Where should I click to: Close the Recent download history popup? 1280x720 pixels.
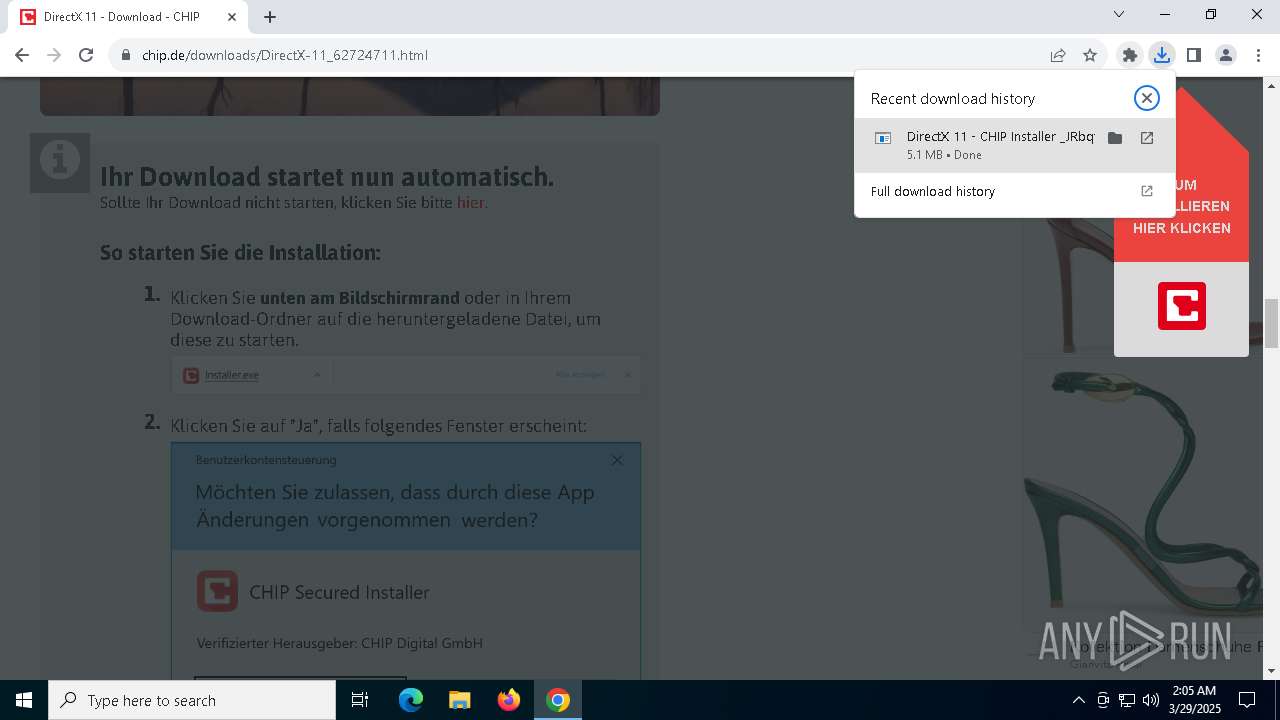[1146, 98]
